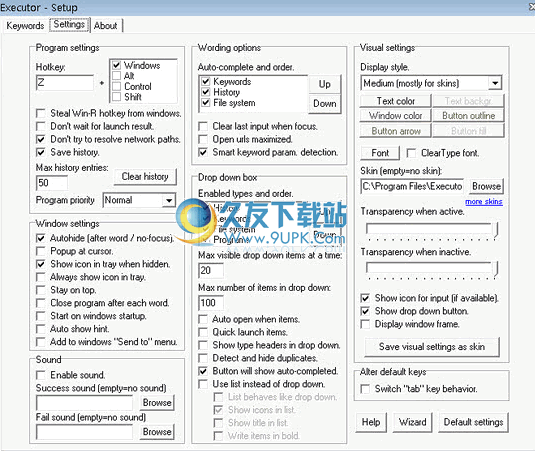535x451 pixels.
Task: Enable the Shift hotkey modifier
Action: (116, 97)
